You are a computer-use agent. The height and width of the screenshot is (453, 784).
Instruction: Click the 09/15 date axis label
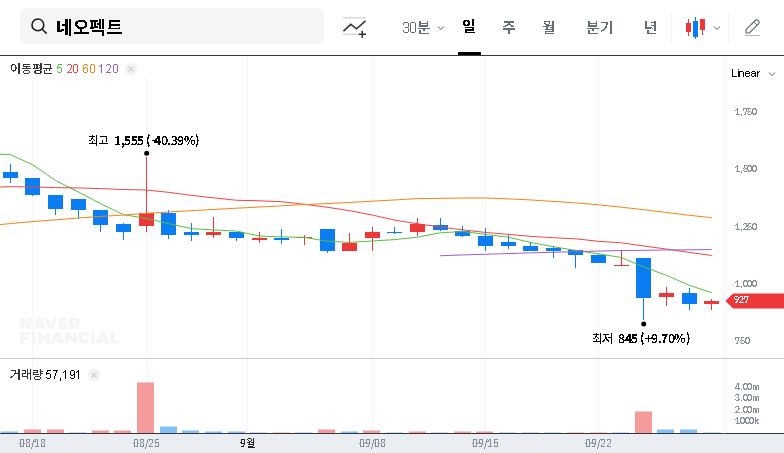[485, 443]
